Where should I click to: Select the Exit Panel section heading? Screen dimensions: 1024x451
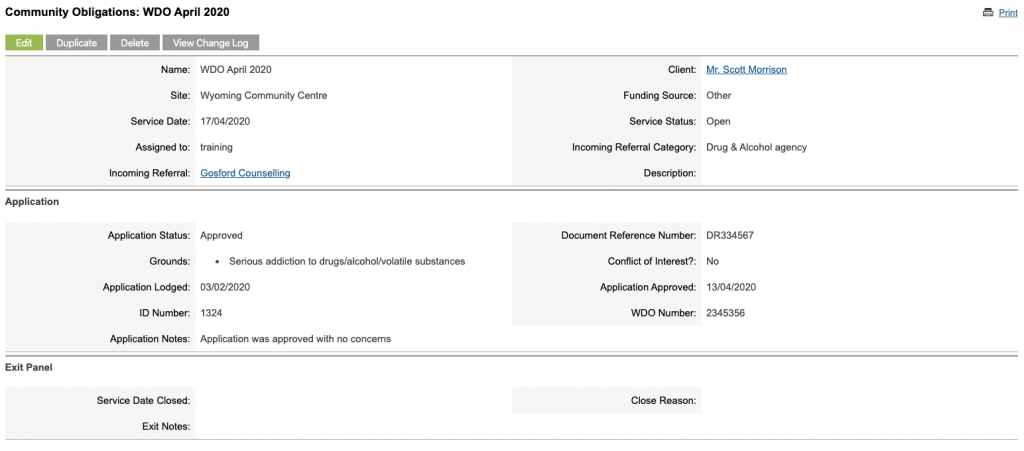pos(29,367)
